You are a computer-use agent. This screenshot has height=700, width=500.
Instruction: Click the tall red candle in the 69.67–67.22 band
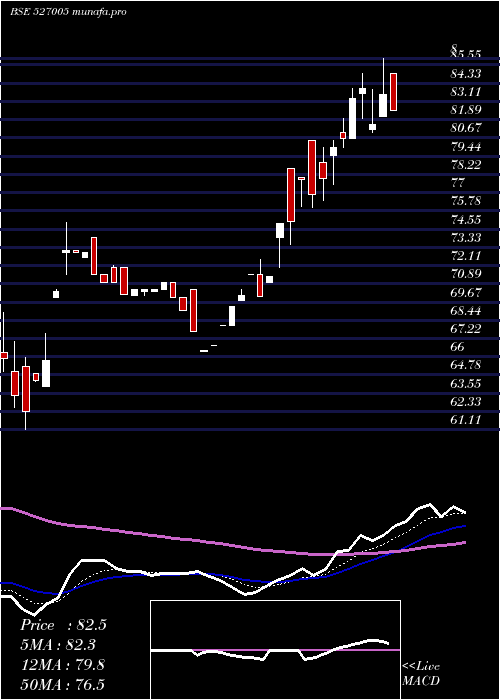click(x=193, y=310)
